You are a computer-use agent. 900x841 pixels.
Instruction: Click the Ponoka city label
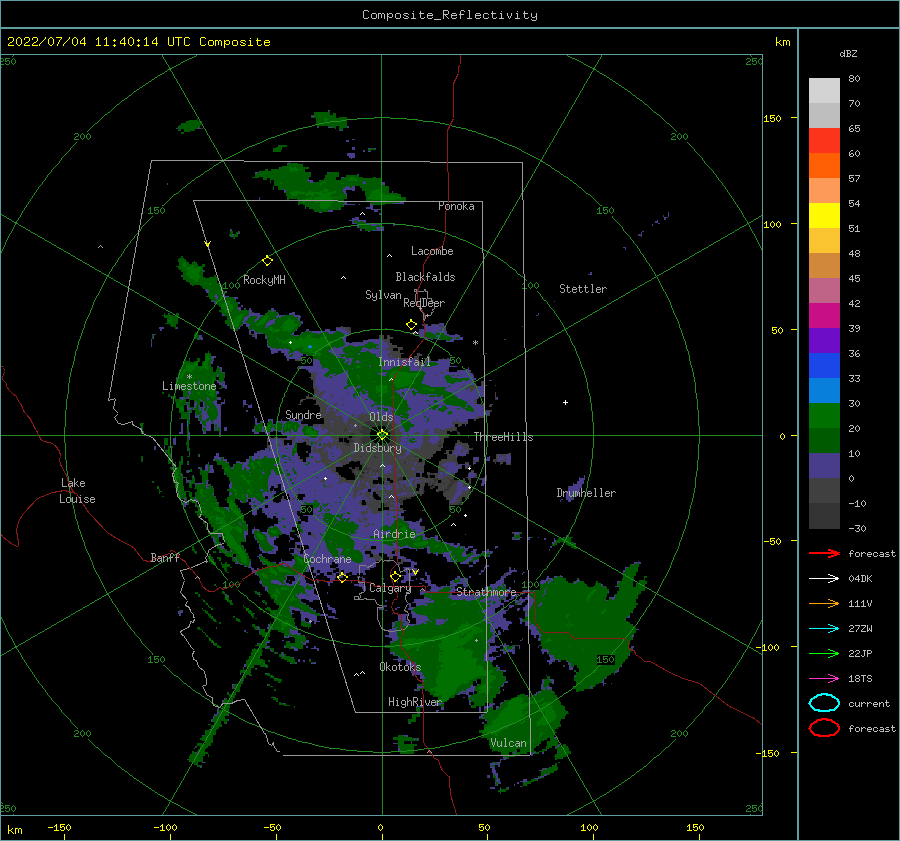pos(456,206)
